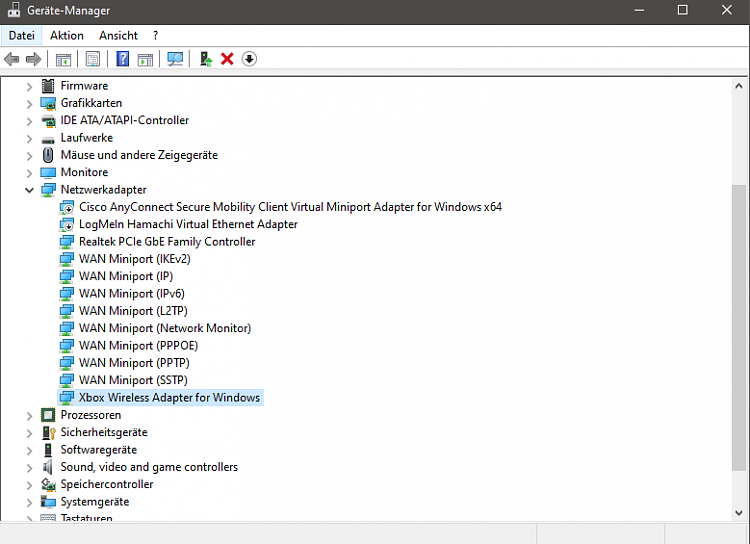Click the blue Help question-mark icon

123,59
